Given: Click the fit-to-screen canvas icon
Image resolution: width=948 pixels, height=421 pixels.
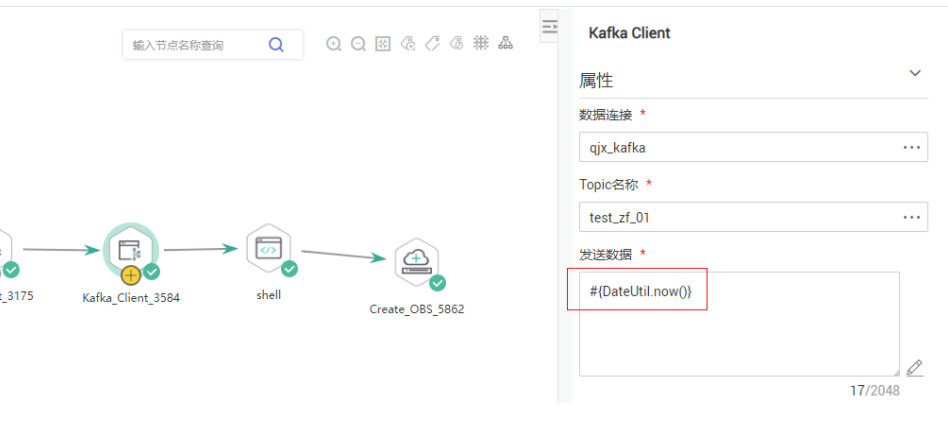Looking at the screenshot, I should [382, 44].
